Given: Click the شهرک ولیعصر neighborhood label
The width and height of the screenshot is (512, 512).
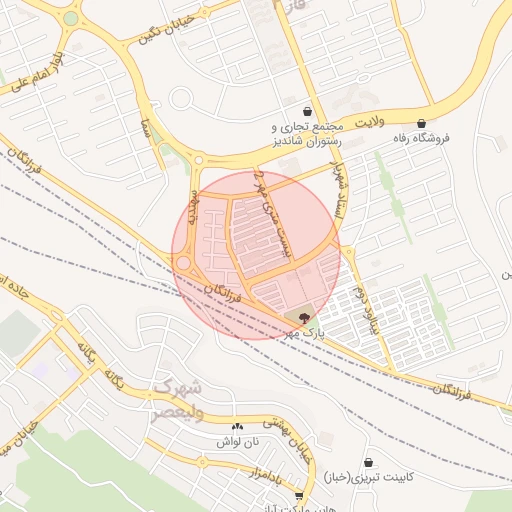Looking at the screenshot, I should 178,401.
